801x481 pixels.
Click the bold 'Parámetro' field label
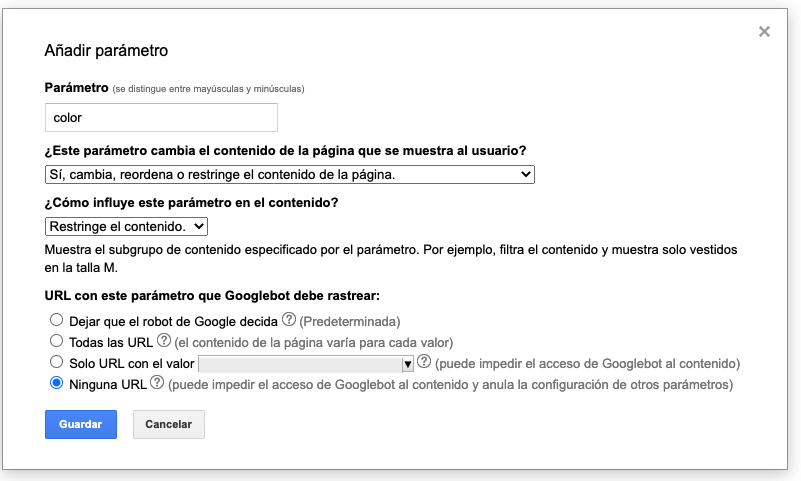[76, 88]
